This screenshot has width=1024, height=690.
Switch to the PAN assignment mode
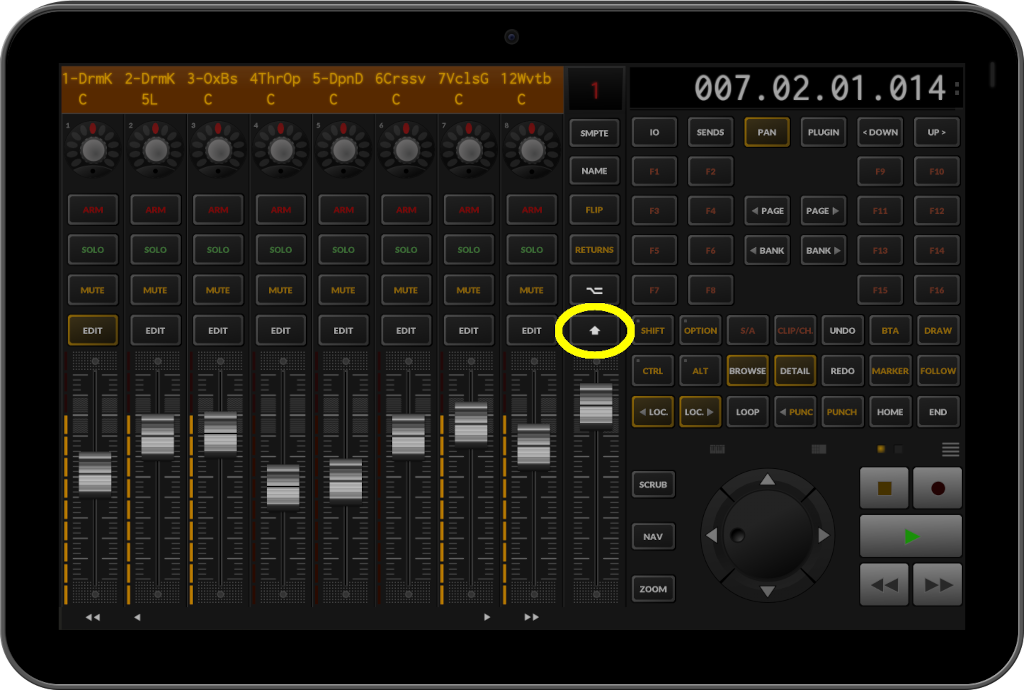[x=766, y=131]
